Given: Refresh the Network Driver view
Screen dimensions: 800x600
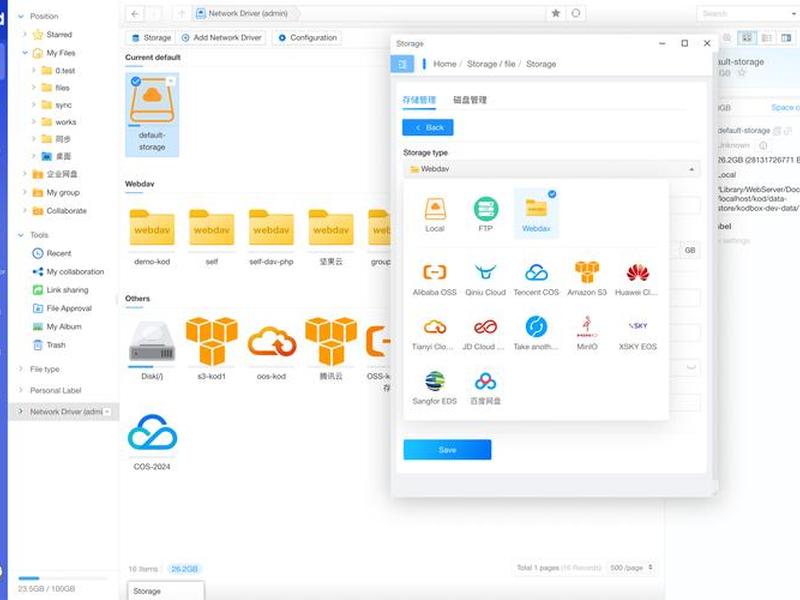Looking at the screenshot, I should pyautogui.click(x=576, y=13).
